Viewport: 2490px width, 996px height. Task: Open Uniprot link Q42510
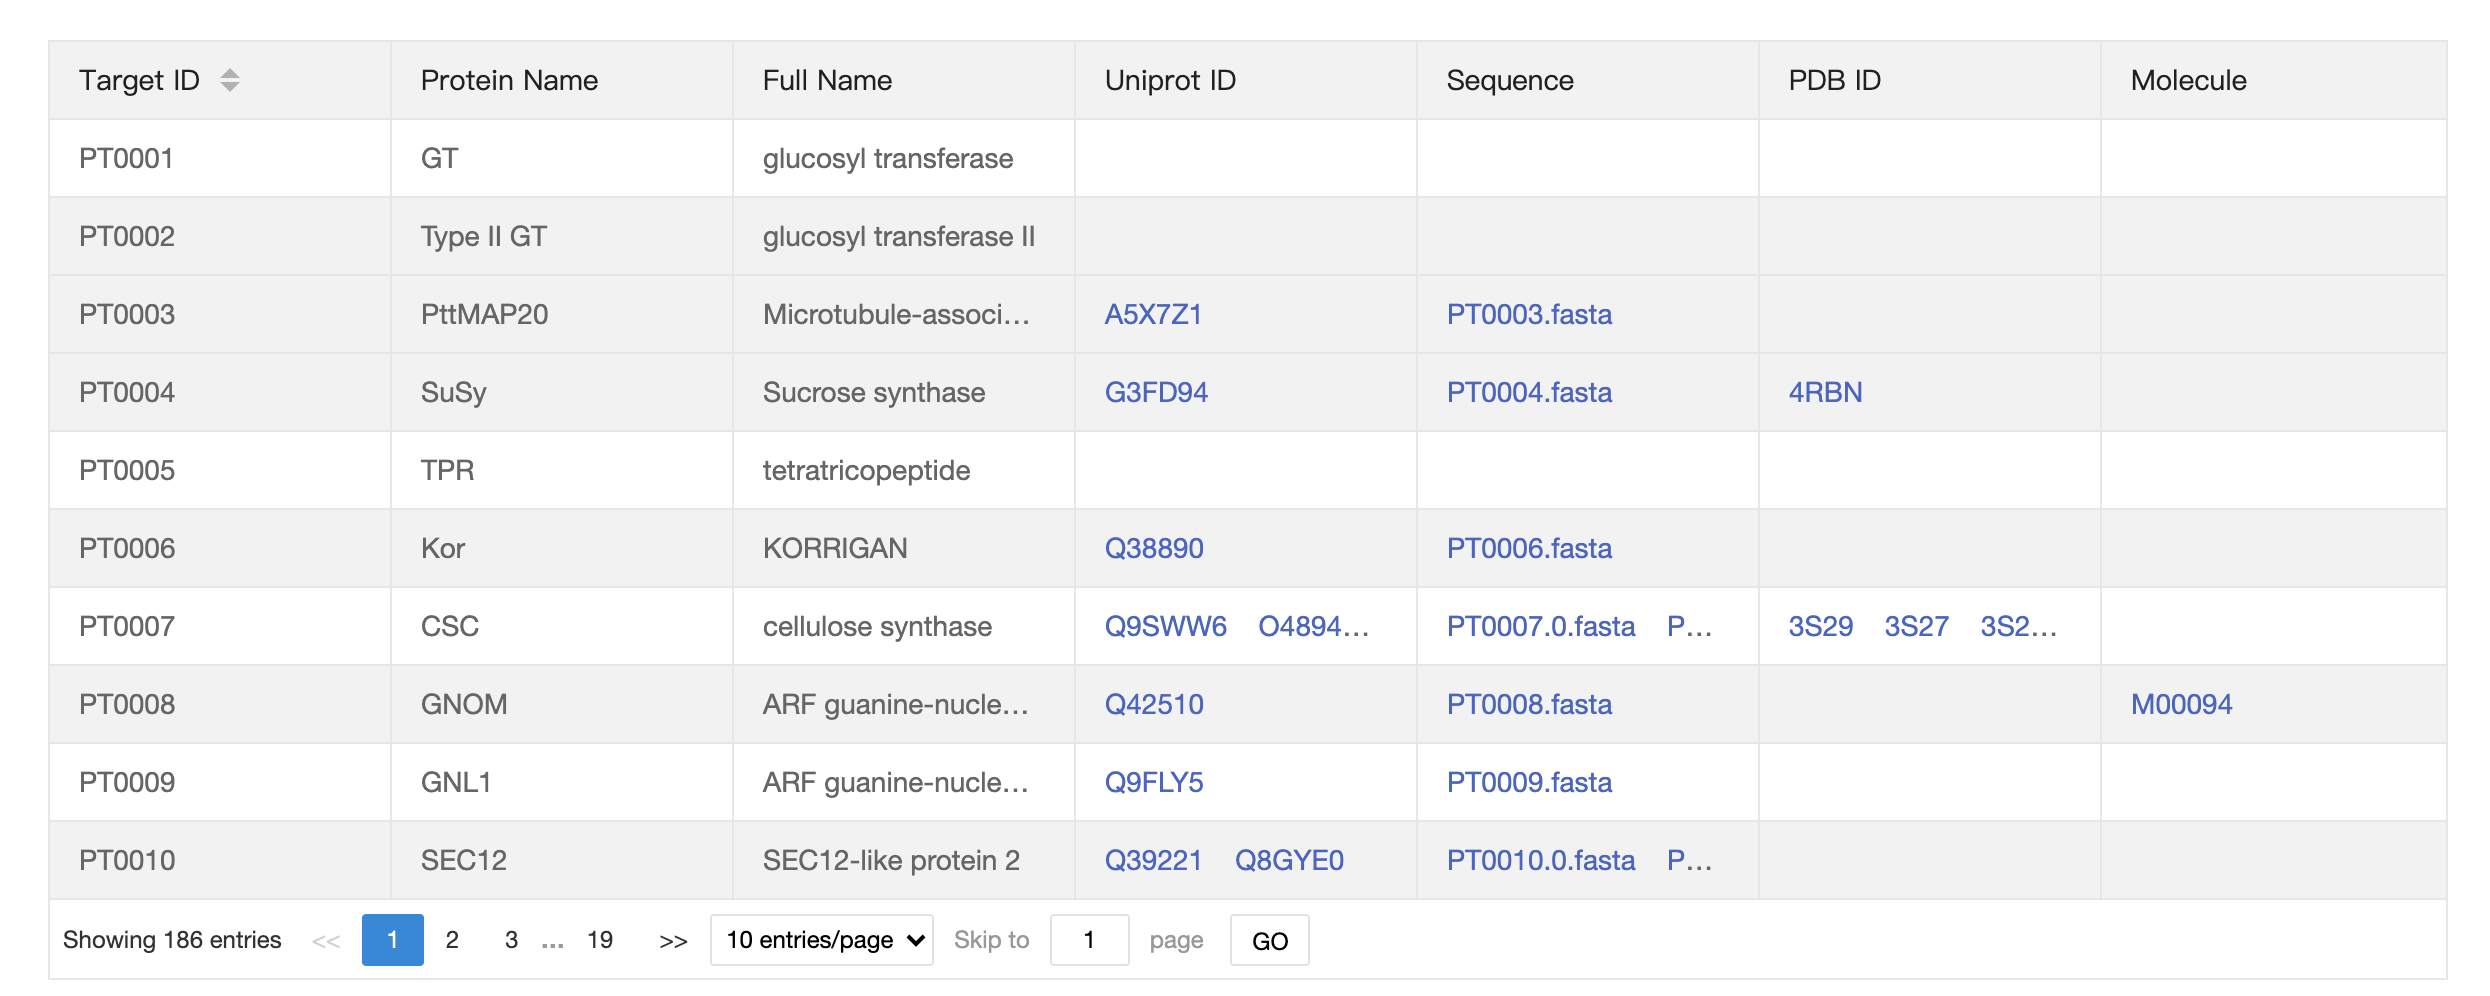point(1154,704)
